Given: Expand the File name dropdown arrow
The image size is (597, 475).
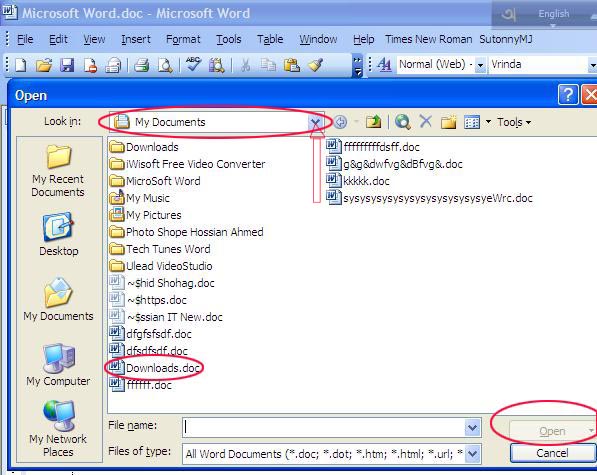Looking at the screenshot, I should coord(472,427).
